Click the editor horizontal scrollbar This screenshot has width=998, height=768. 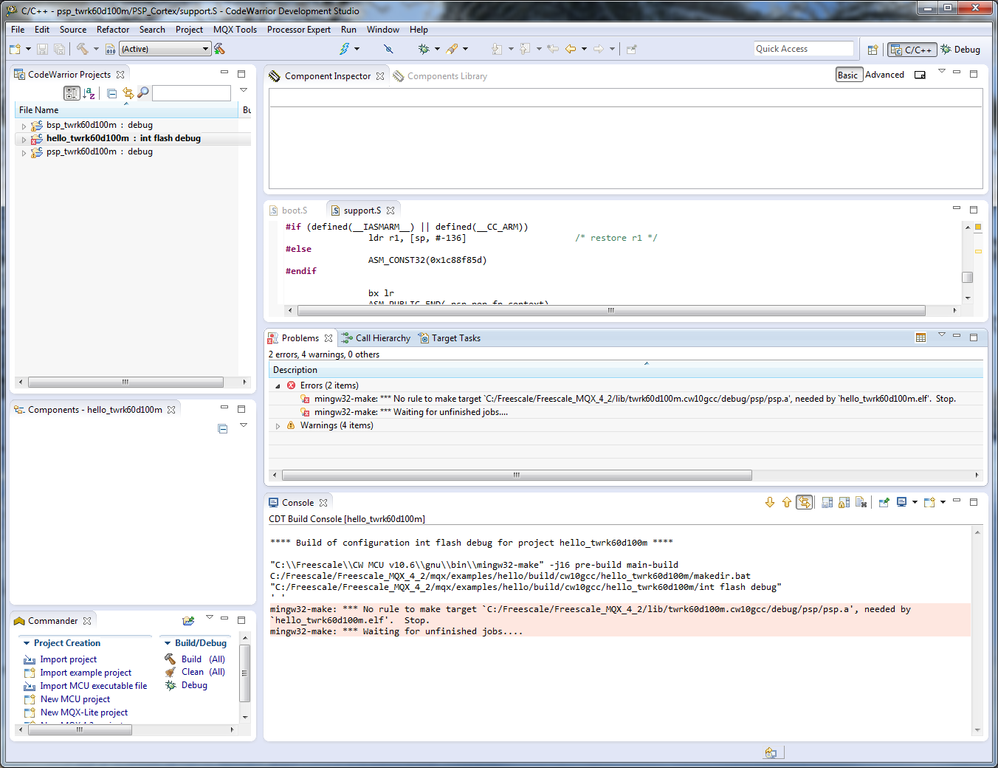click(x=610, y=310)
